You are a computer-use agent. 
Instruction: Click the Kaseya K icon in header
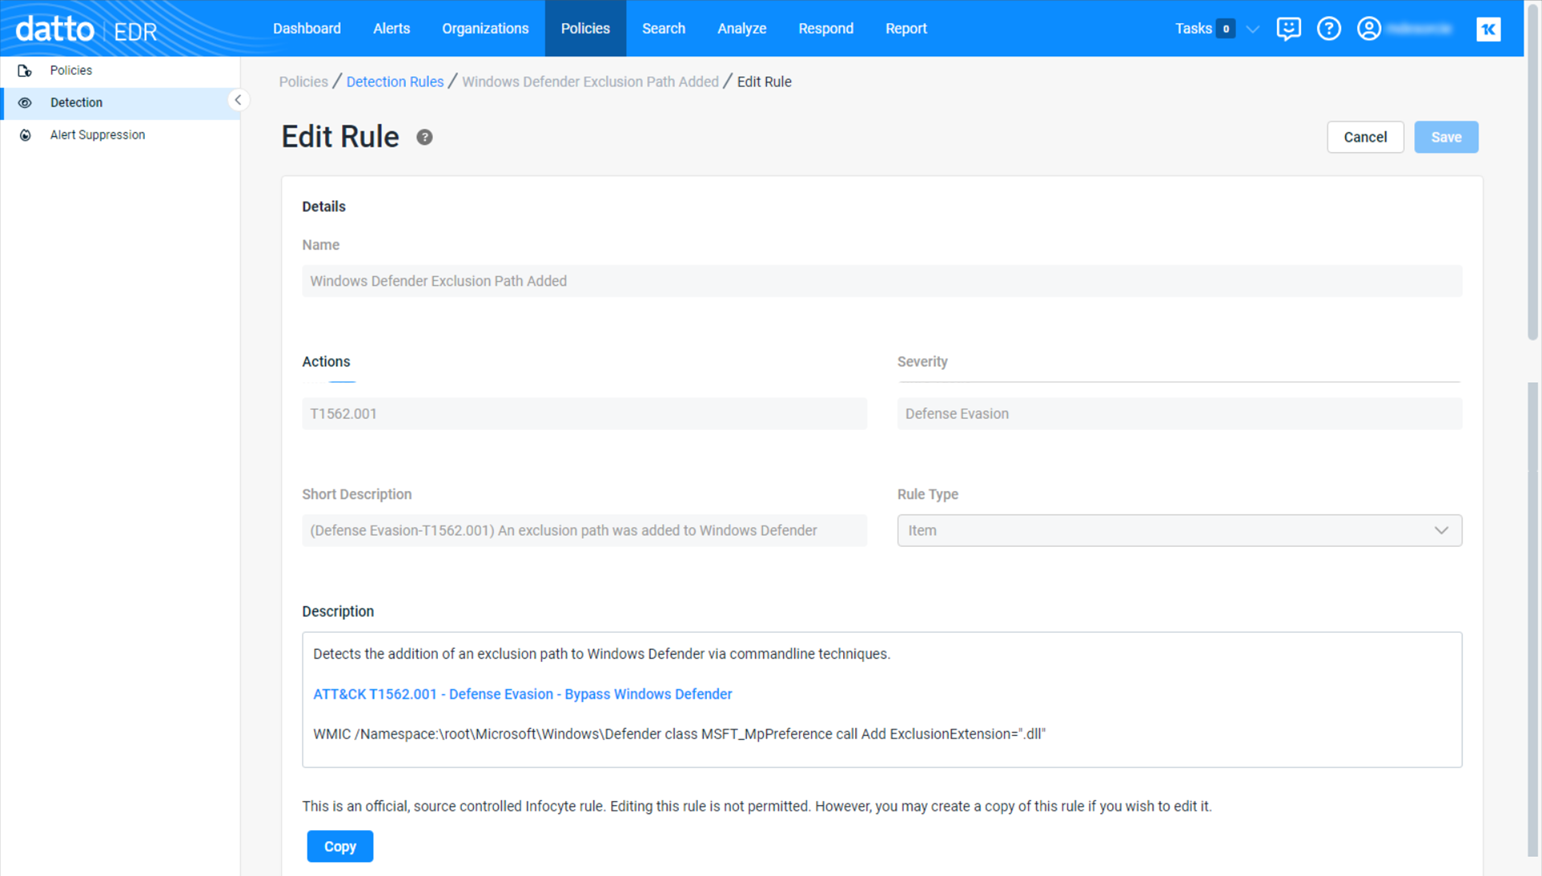pos(1488,29)
